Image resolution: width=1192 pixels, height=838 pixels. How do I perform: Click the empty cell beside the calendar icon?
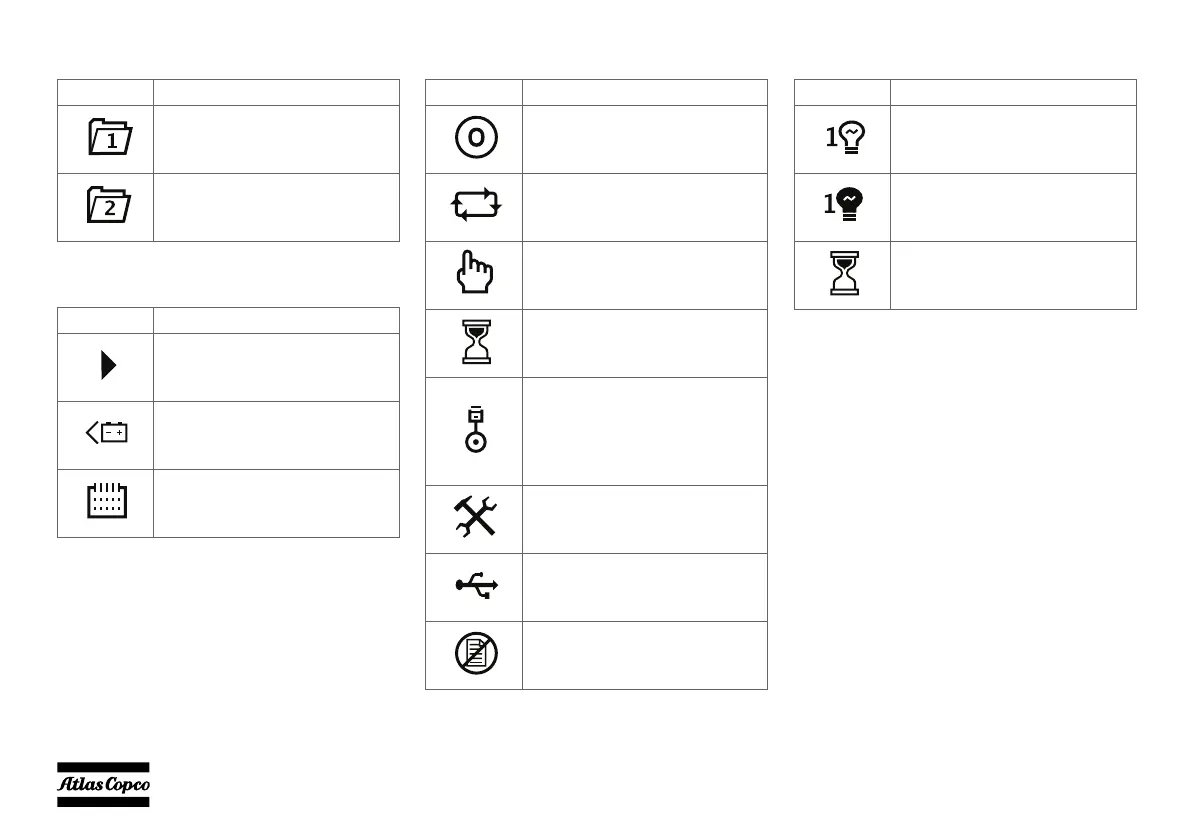click(x=277, y=503)
